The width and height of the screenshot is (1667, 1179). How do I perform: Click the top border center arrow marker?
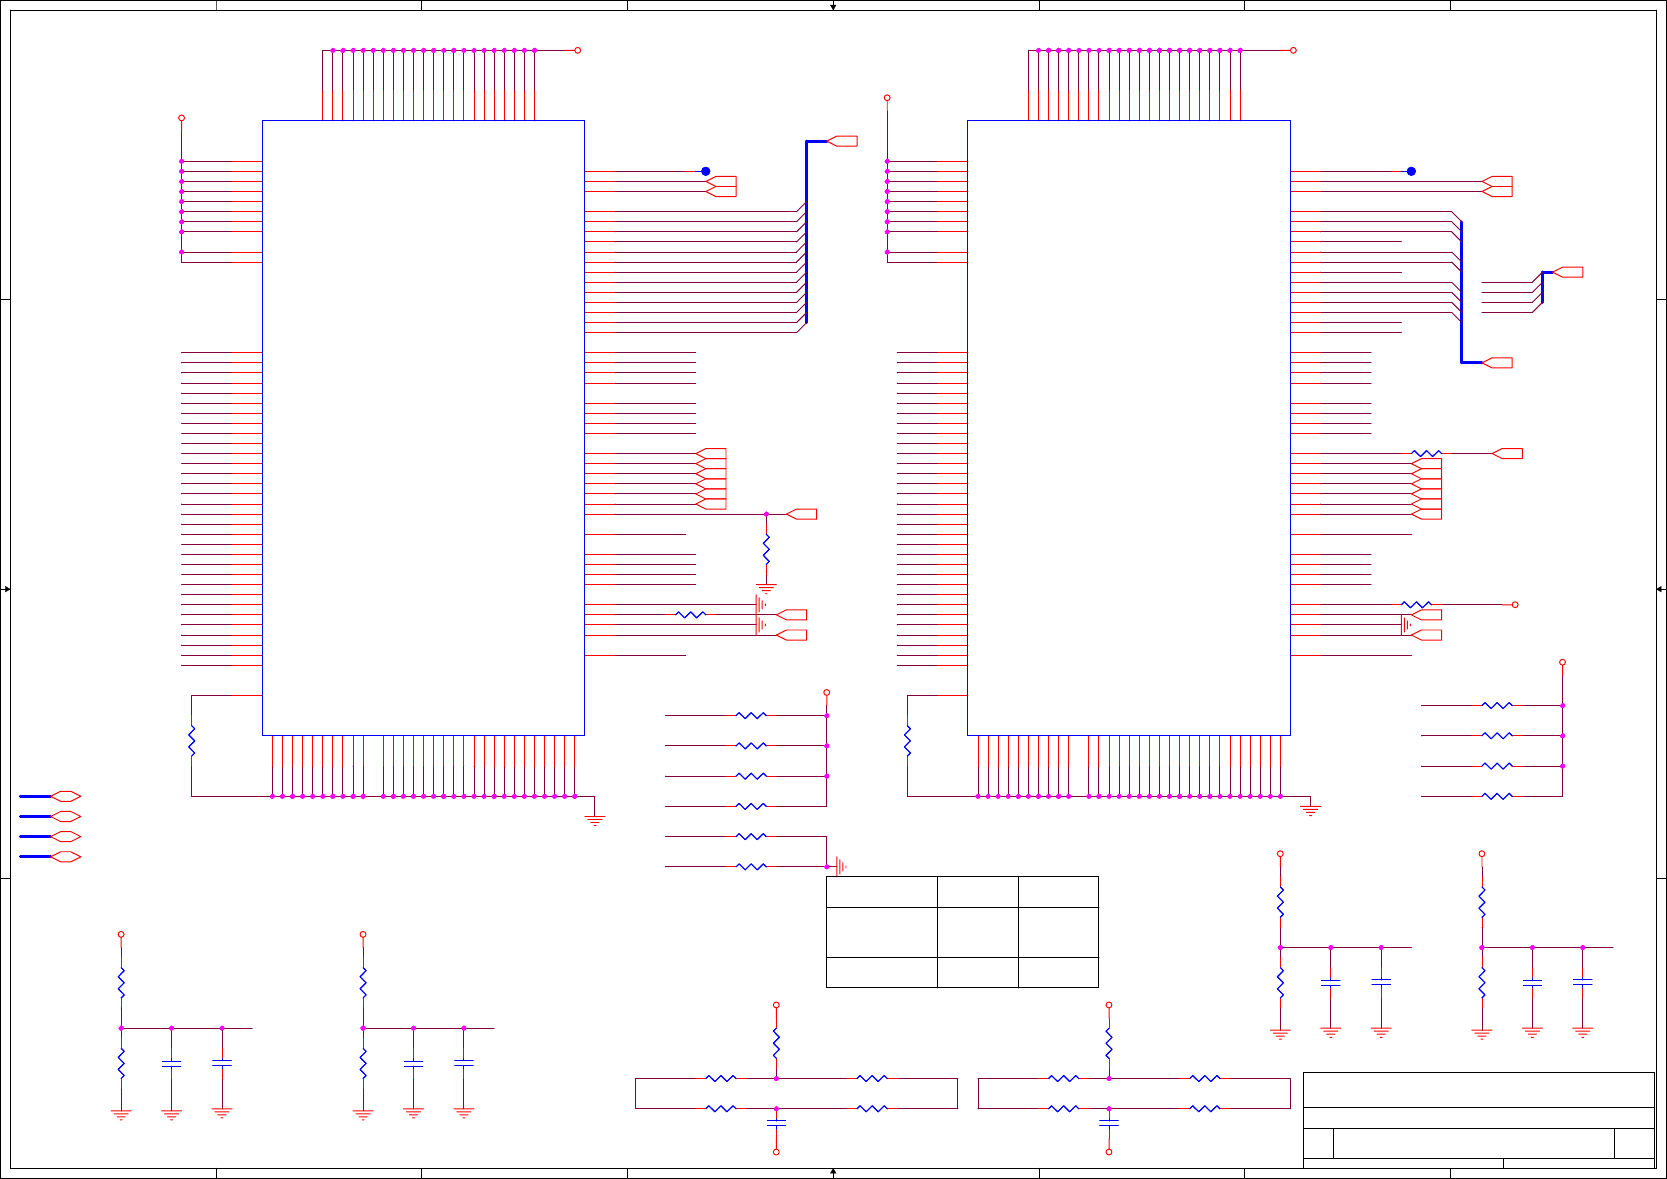[x=833, y=6]
